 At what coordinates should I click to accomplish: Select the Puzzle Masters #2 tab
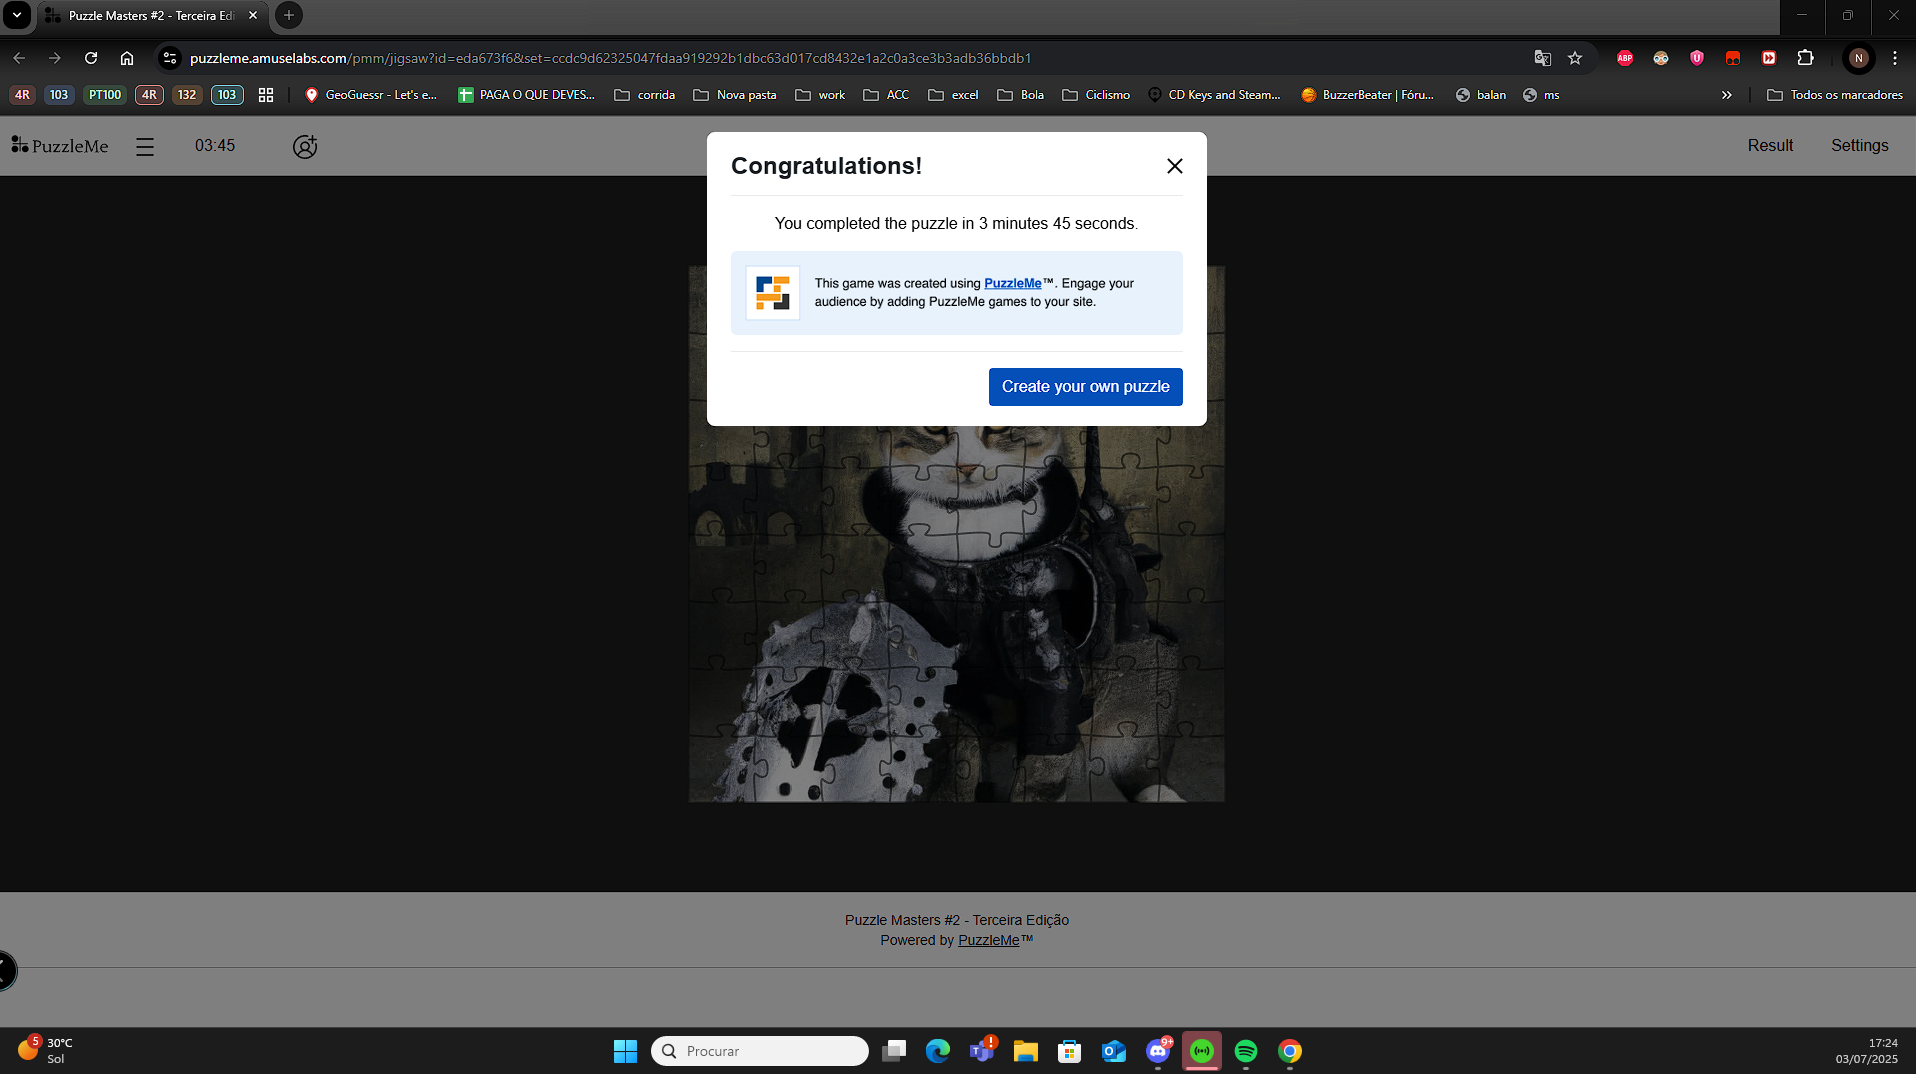coord(150,16)
